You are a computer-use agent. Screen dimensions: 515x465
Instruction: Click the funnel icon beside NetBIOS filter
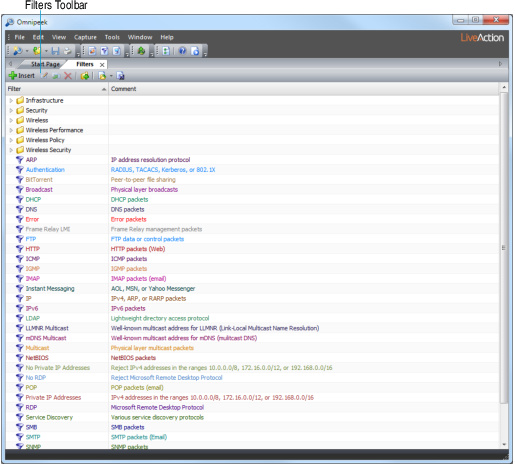click(20, 358)
